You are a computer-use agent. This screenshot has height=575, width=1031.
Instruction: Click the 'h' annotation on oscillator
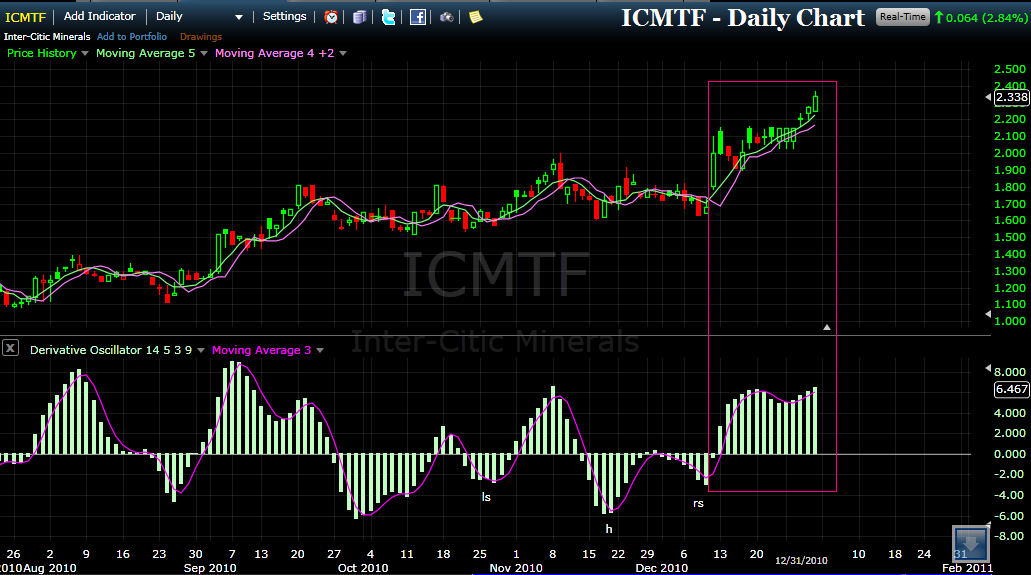click(x=609, y=529)
